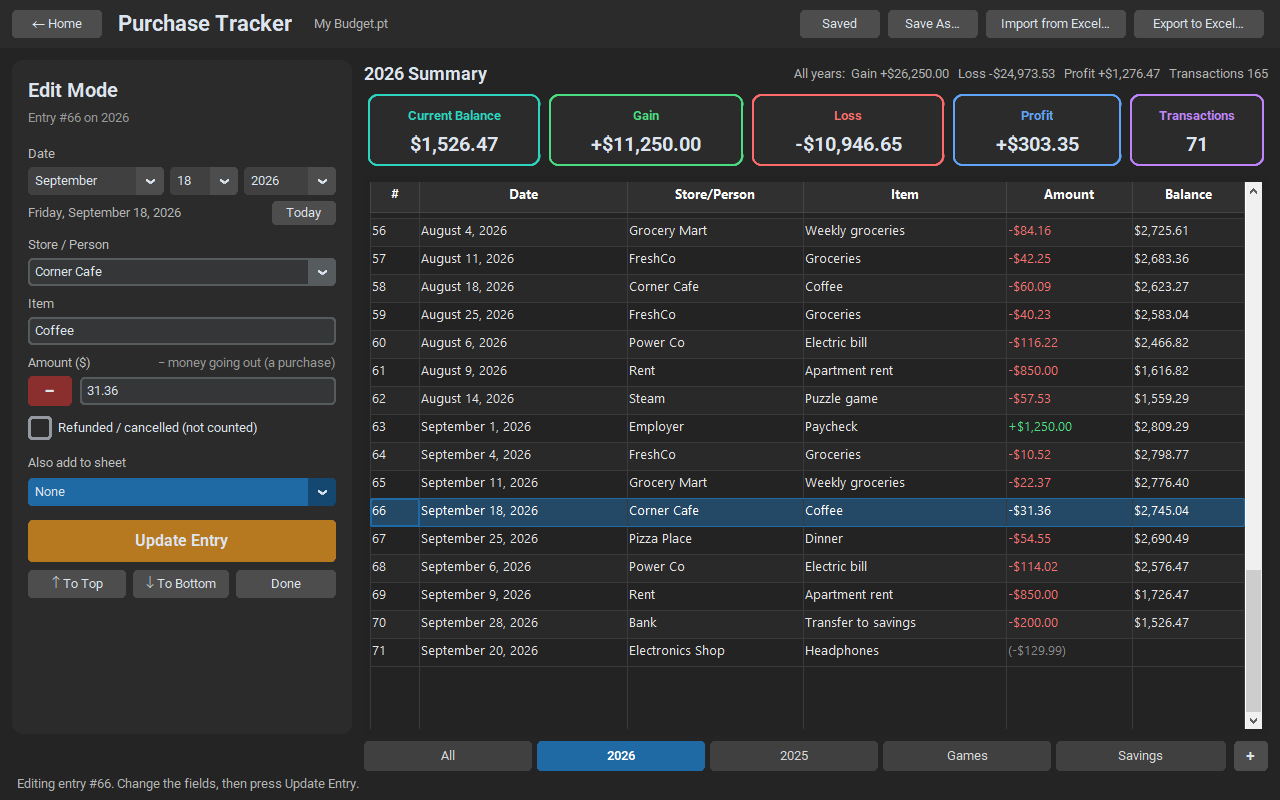Open the year dropdown in the Date section
This screenshot has width=1280, height=800.
coord(290,181)
